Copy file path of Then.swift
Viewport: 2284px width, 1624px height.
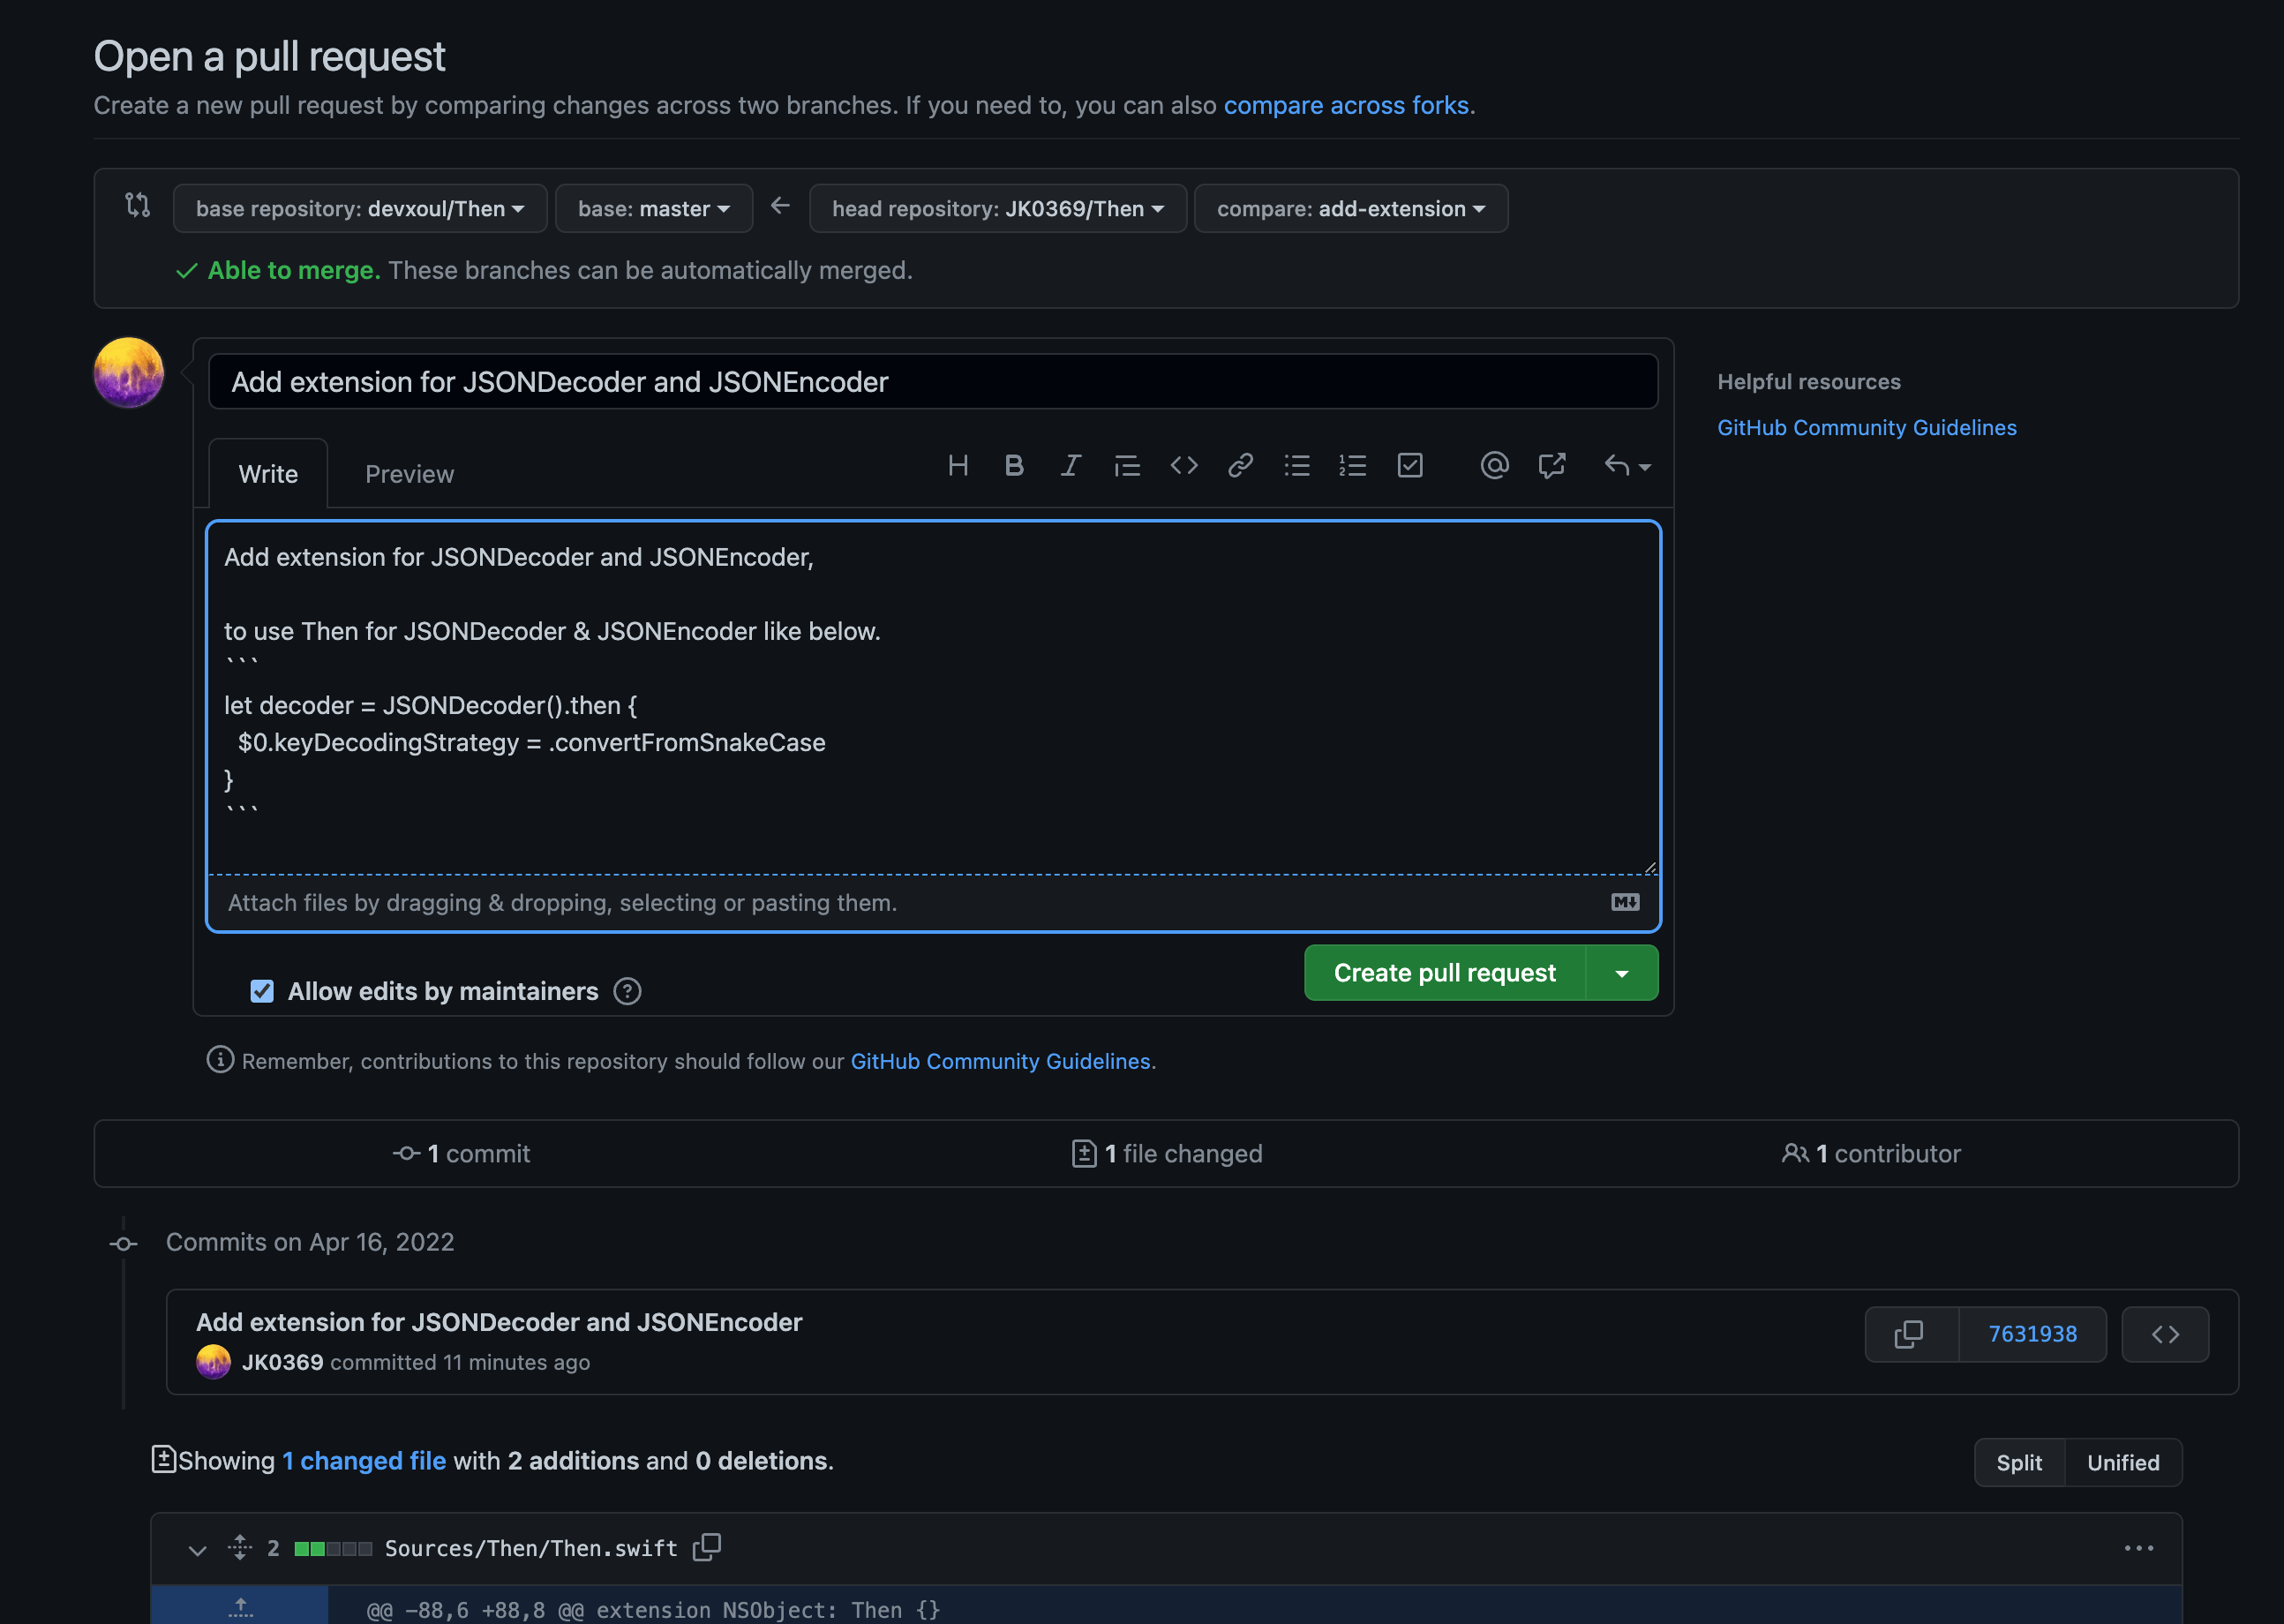(x=707, y=1547)
